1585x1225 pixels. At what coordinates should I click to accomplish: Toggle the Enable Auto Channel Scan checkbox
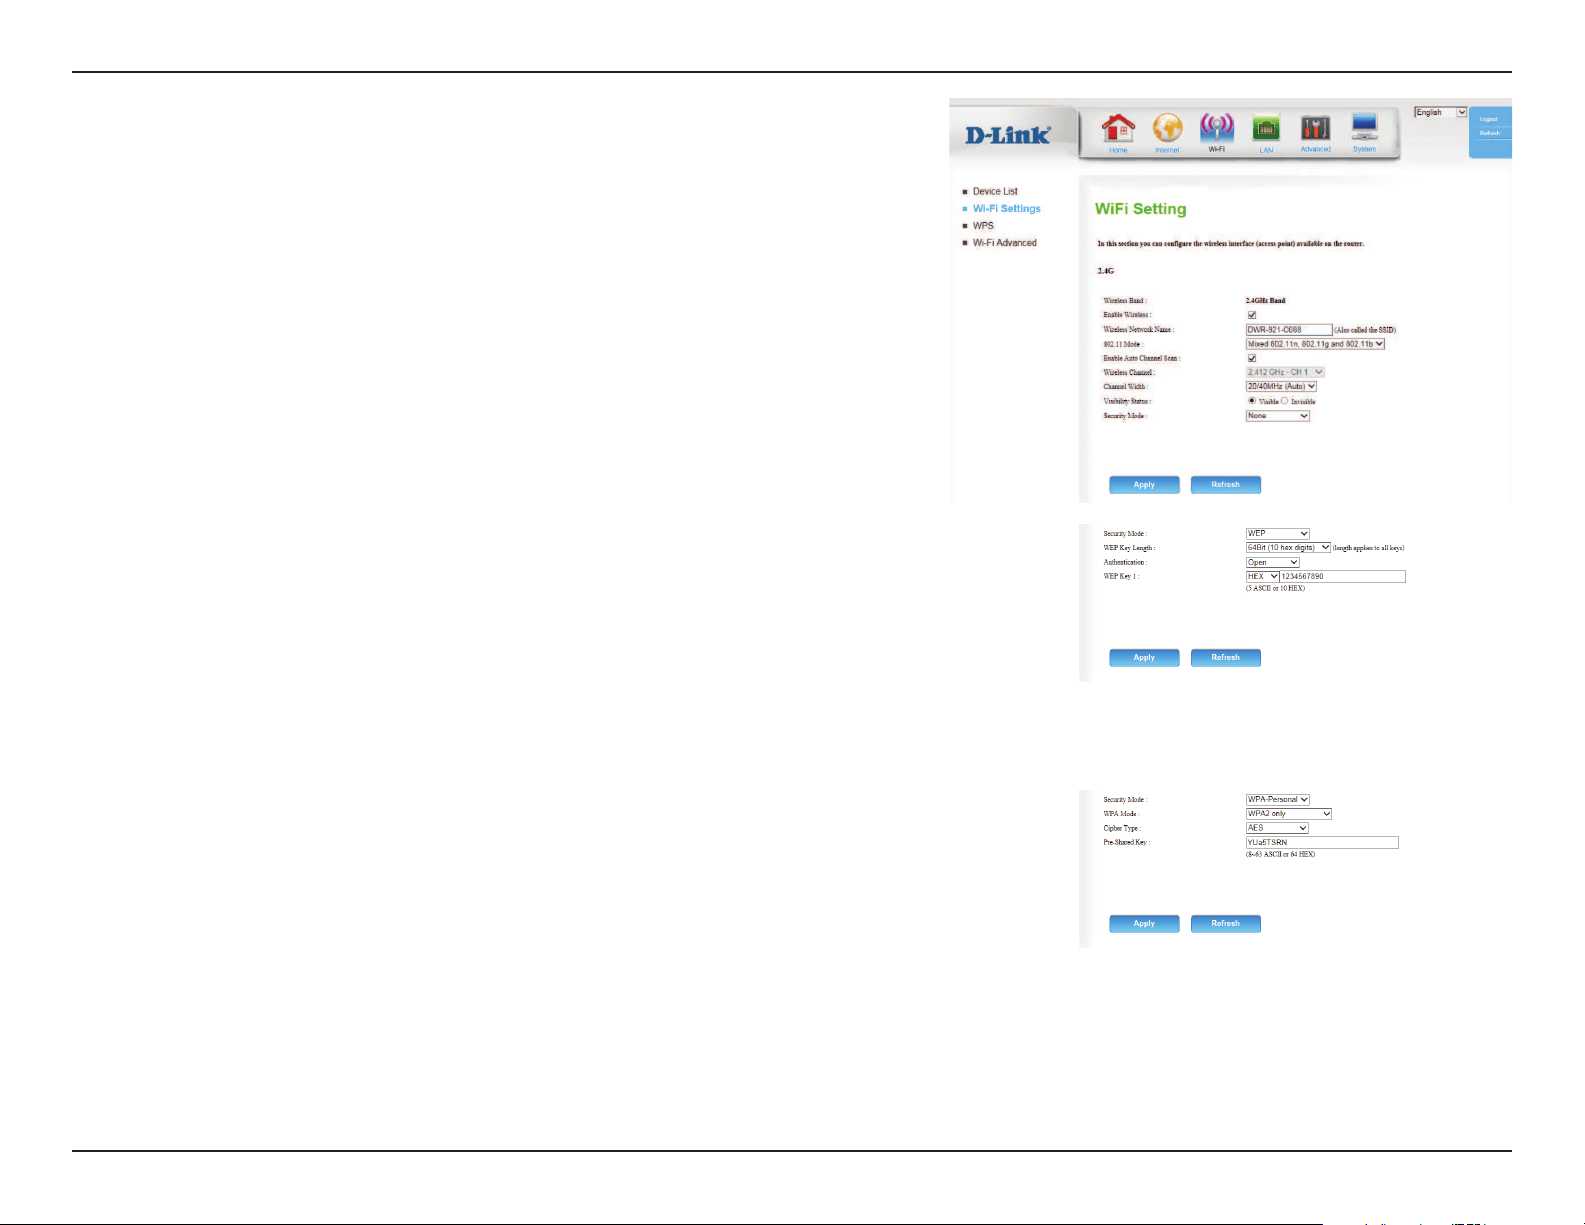click(1251, 358)
